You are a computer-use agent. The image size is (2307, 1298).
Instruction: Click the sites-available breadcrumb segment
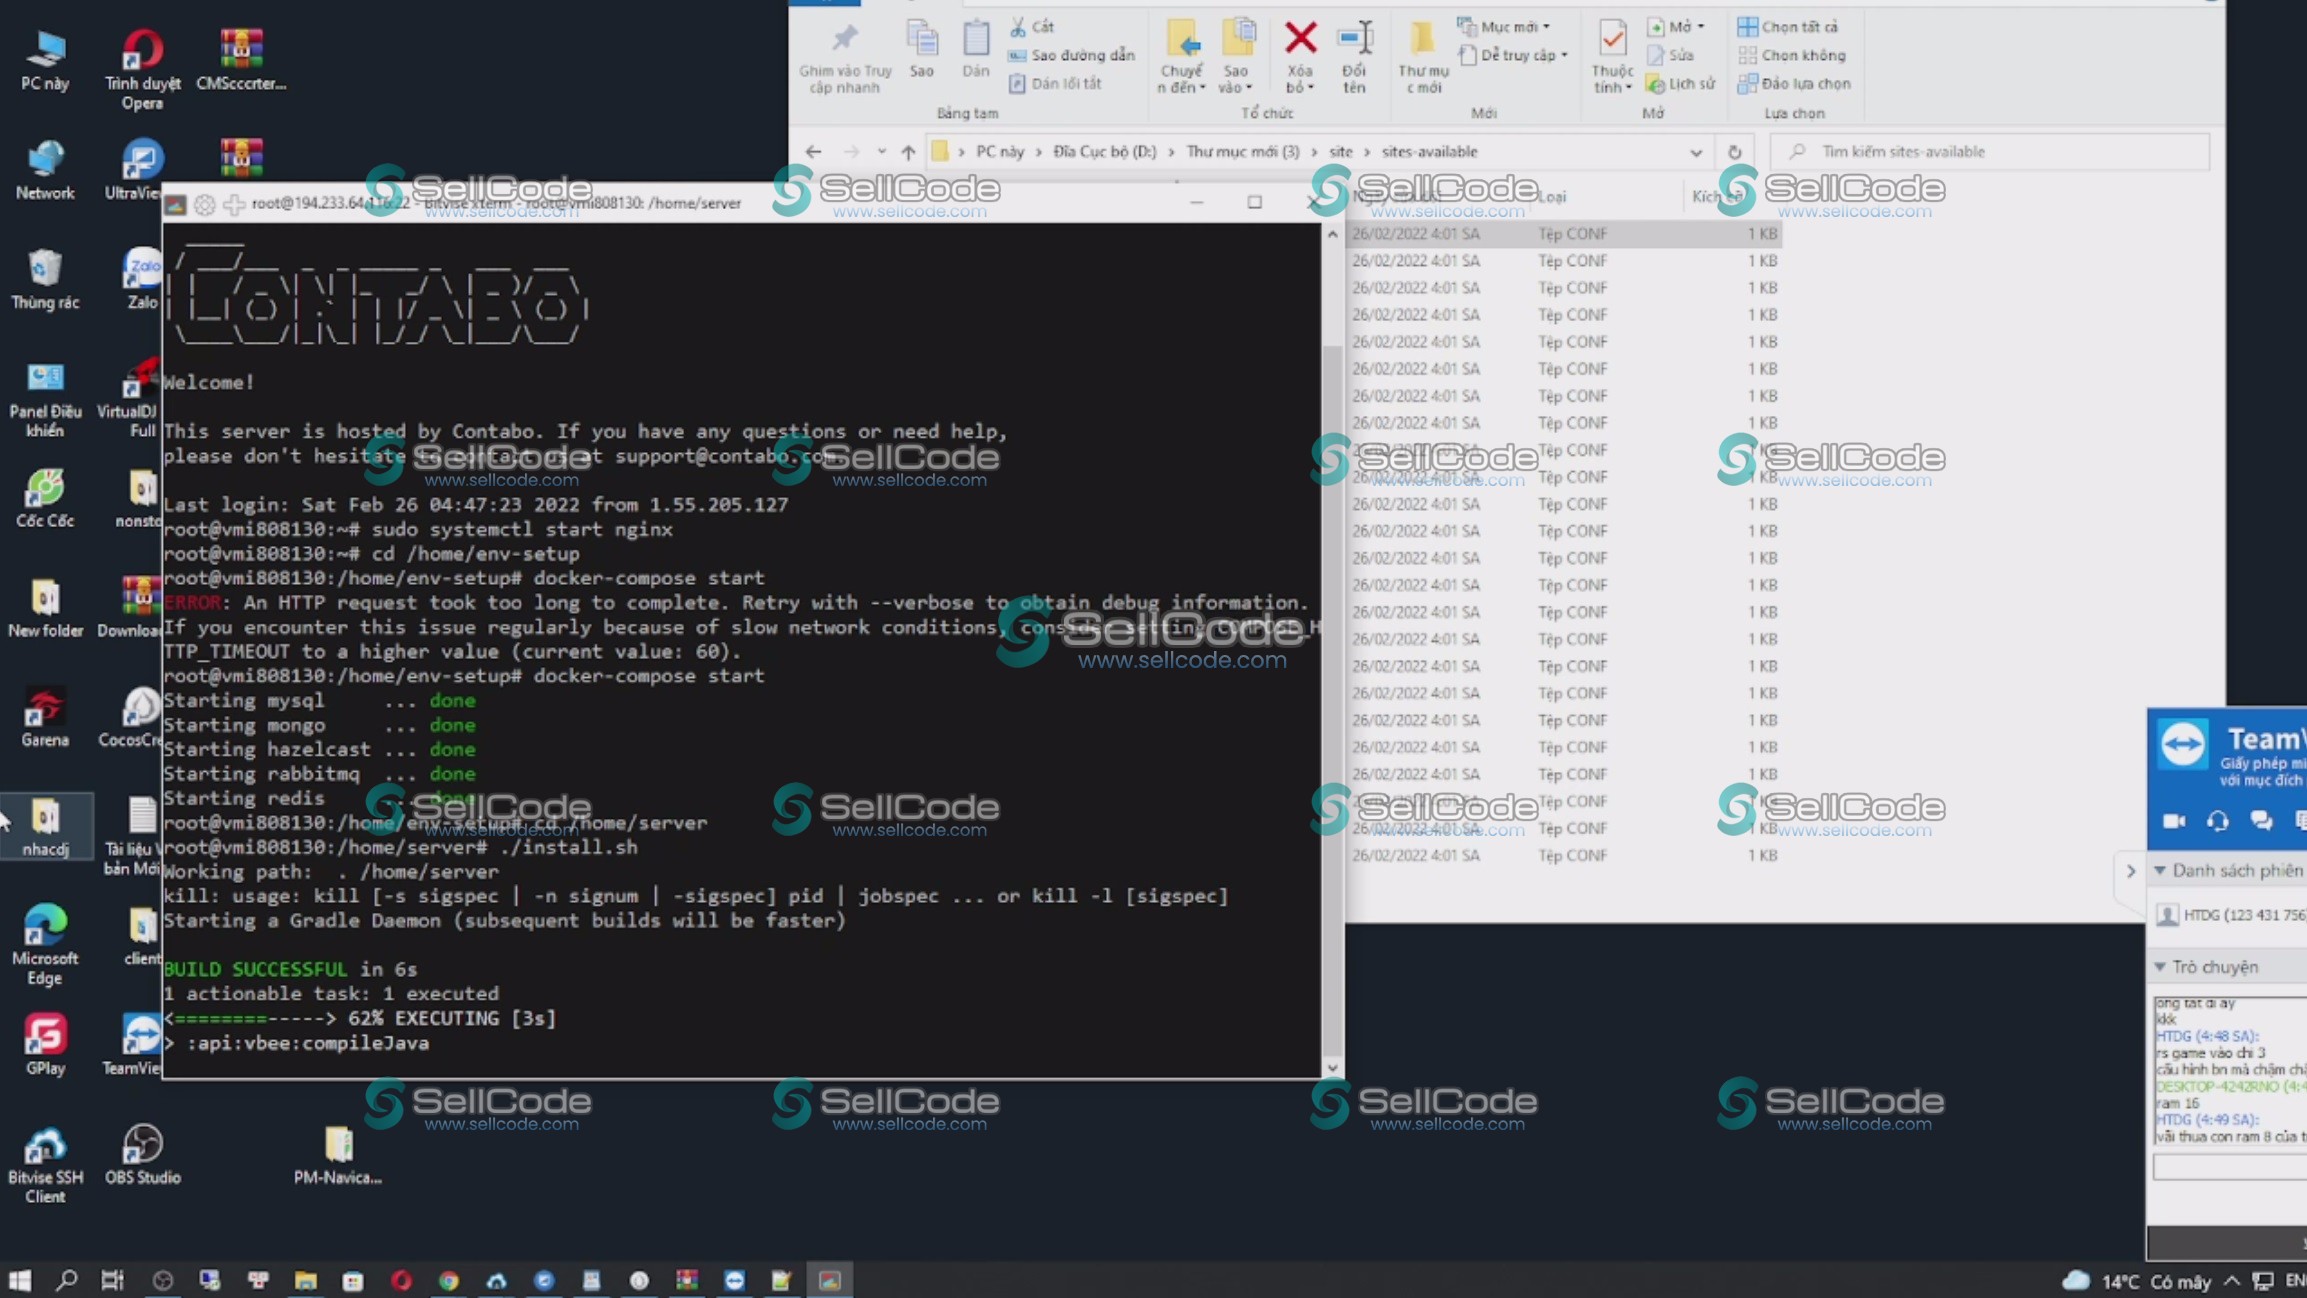tap(1429, 152)
